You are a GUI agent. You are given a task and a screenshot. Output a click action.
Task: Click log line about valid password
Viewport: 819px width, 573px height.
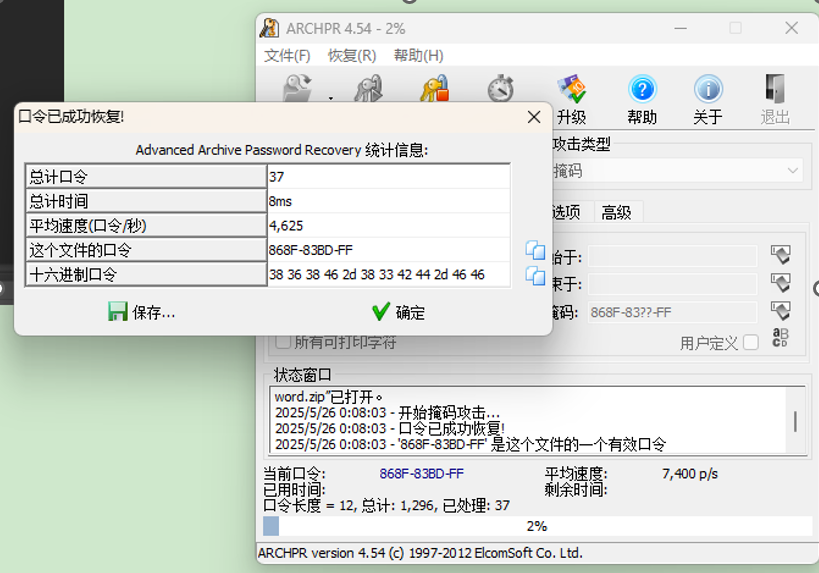point(471,445)
